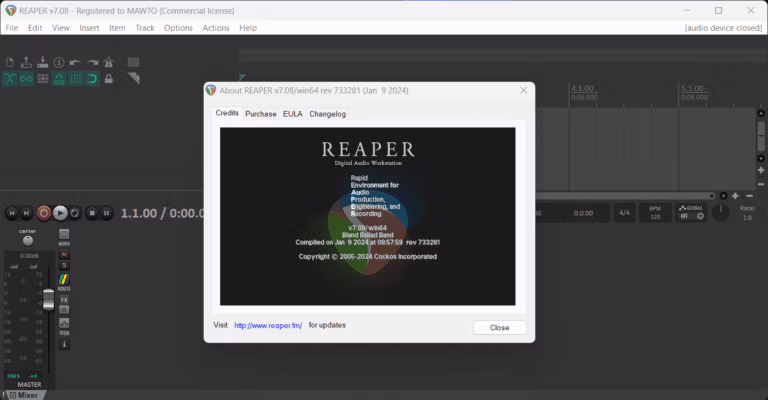Viewport: 768px width, 400px height.
Task: Zoom in vertically with the plus button
Action: tap(761, 170)
